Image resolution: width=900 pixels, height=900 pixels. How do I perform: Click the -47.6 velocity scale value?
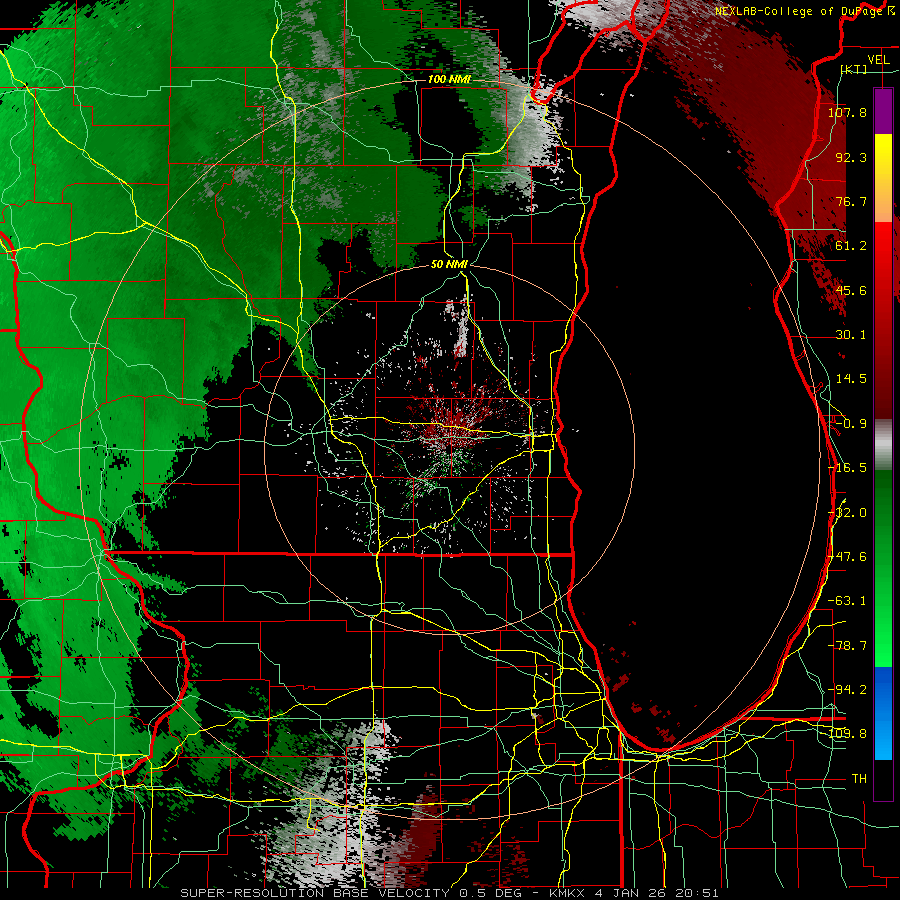(x=847, y=557)
